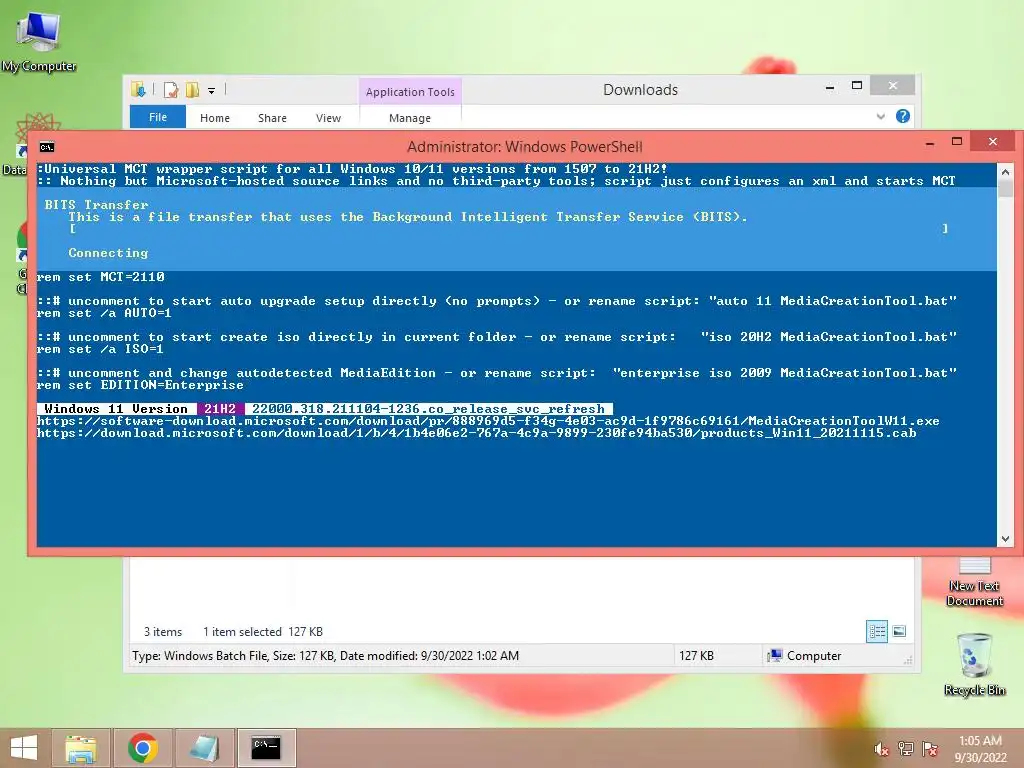Click the products_Win11_20211115.cab URL line
Image resolution: width=1024 pixels, height=768 pixels.
point(477,434)
